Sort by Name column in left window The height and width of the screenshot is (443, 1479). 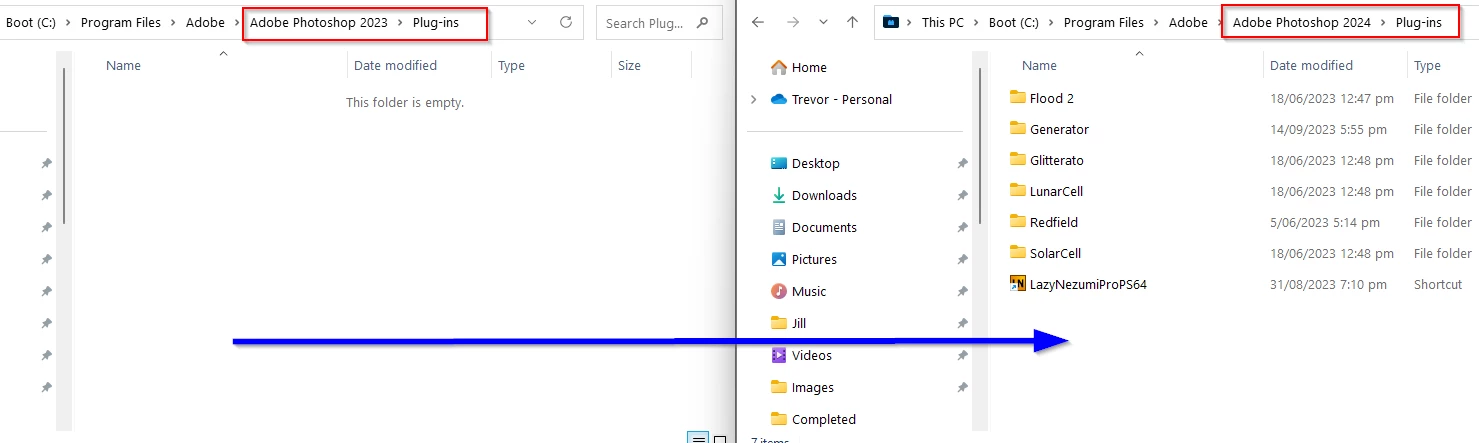(x=123, y=65)
